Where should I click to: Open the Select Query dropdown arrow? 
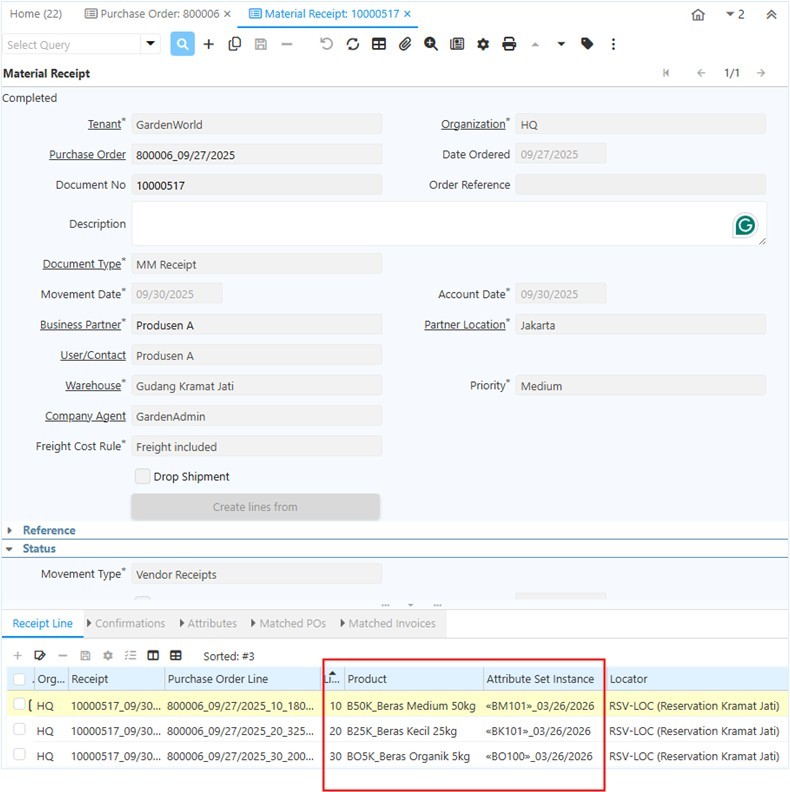tap(152, 44)
